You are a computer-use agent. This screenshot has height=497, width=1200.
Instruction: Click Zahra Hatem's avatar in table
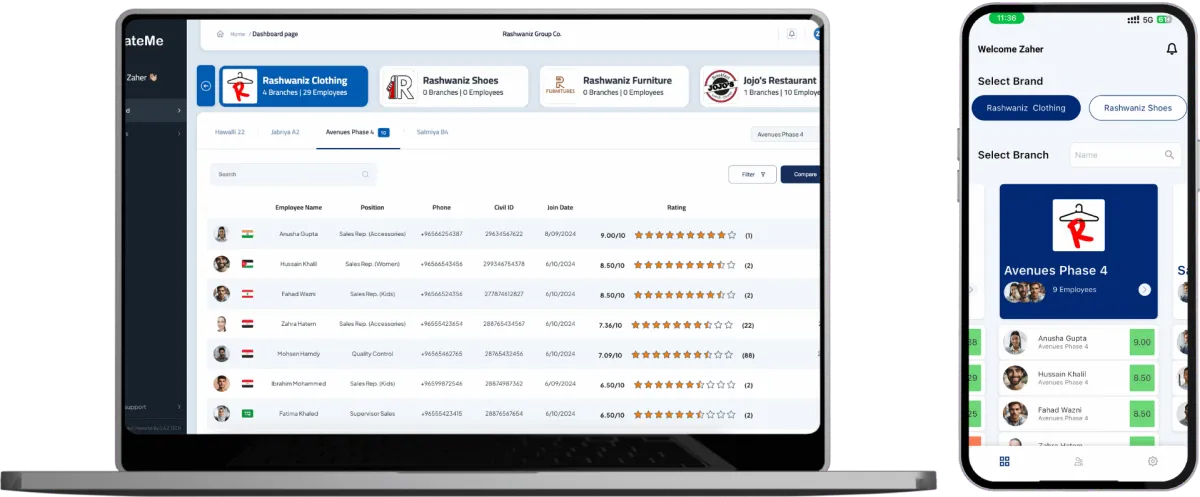pos(221,324)
